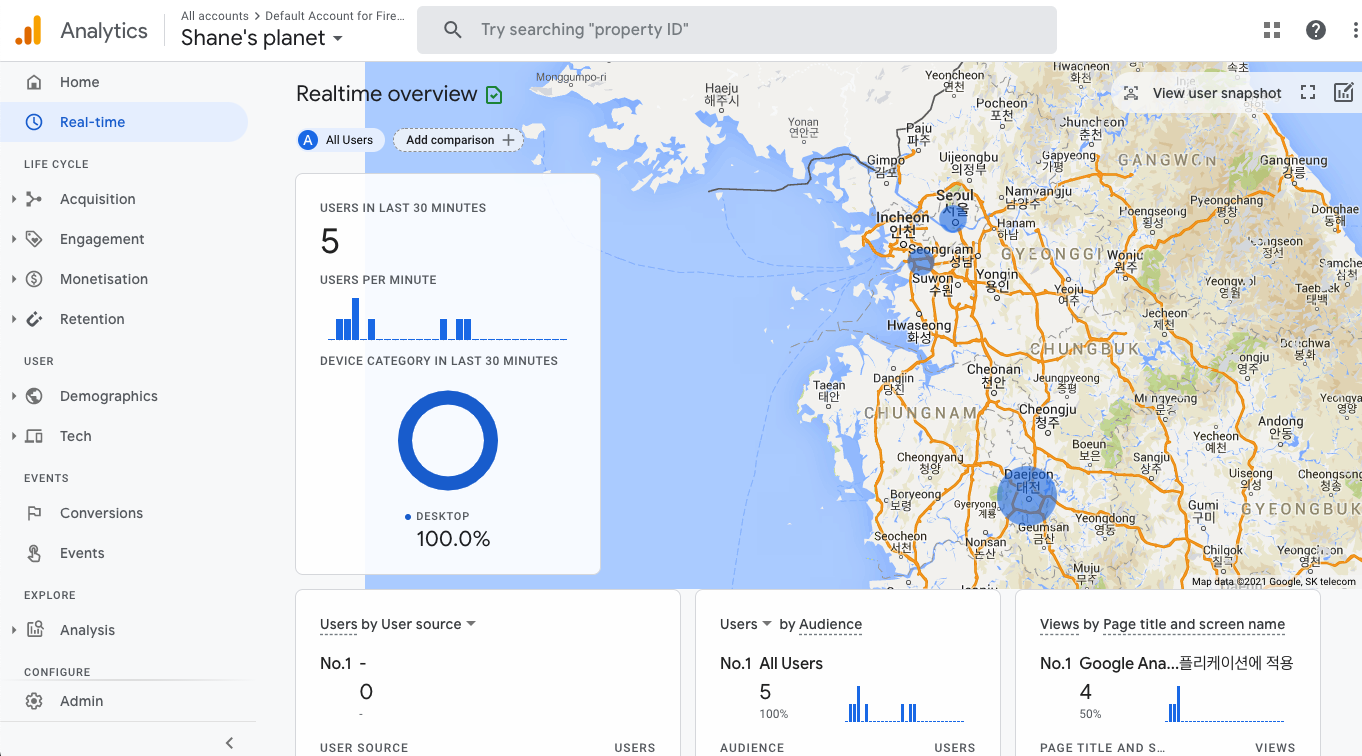Click the Daejeon user bubble on the map
The height and width of the screenshot is (756, 1362).
click(x=1027, y=496)
